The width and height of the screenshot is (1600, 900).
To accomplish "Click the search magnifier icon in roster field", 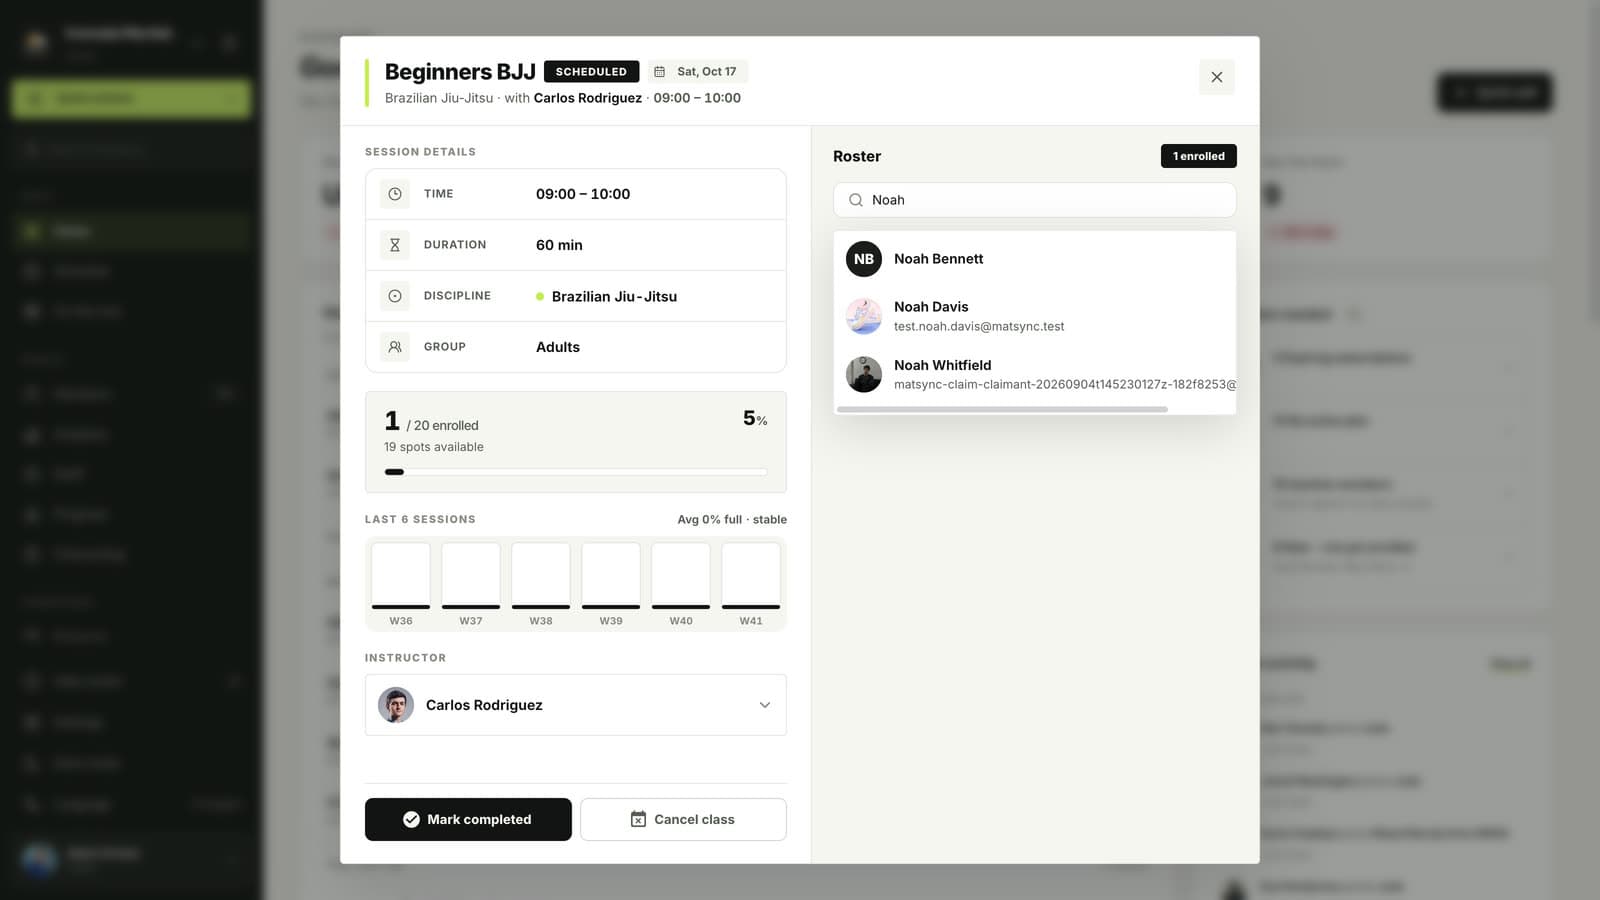I will [856, 200].
